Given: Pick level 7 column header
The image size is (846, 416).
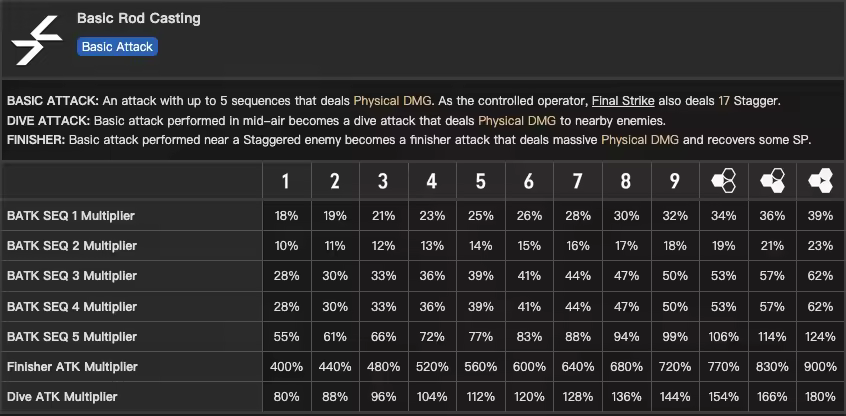Looking at the screenshot, I should click(578, 181).
